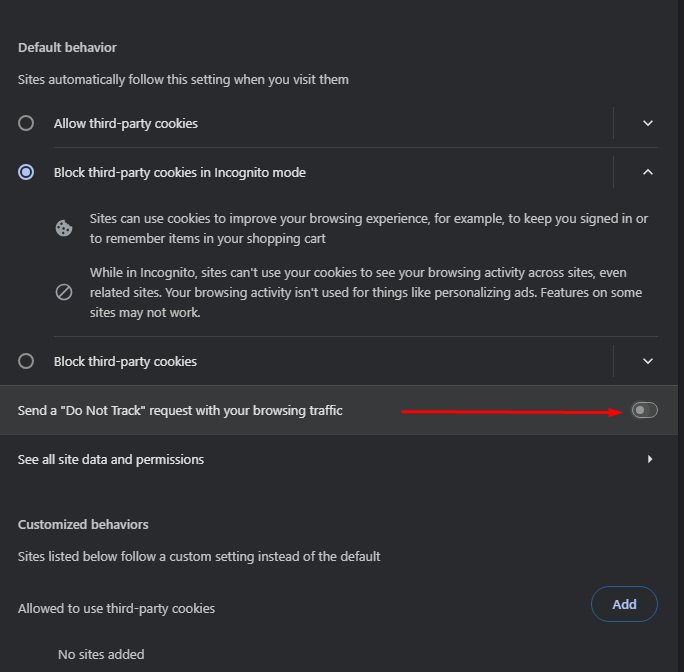Expand details for Allow third-party cookies

tap(648, 123)
